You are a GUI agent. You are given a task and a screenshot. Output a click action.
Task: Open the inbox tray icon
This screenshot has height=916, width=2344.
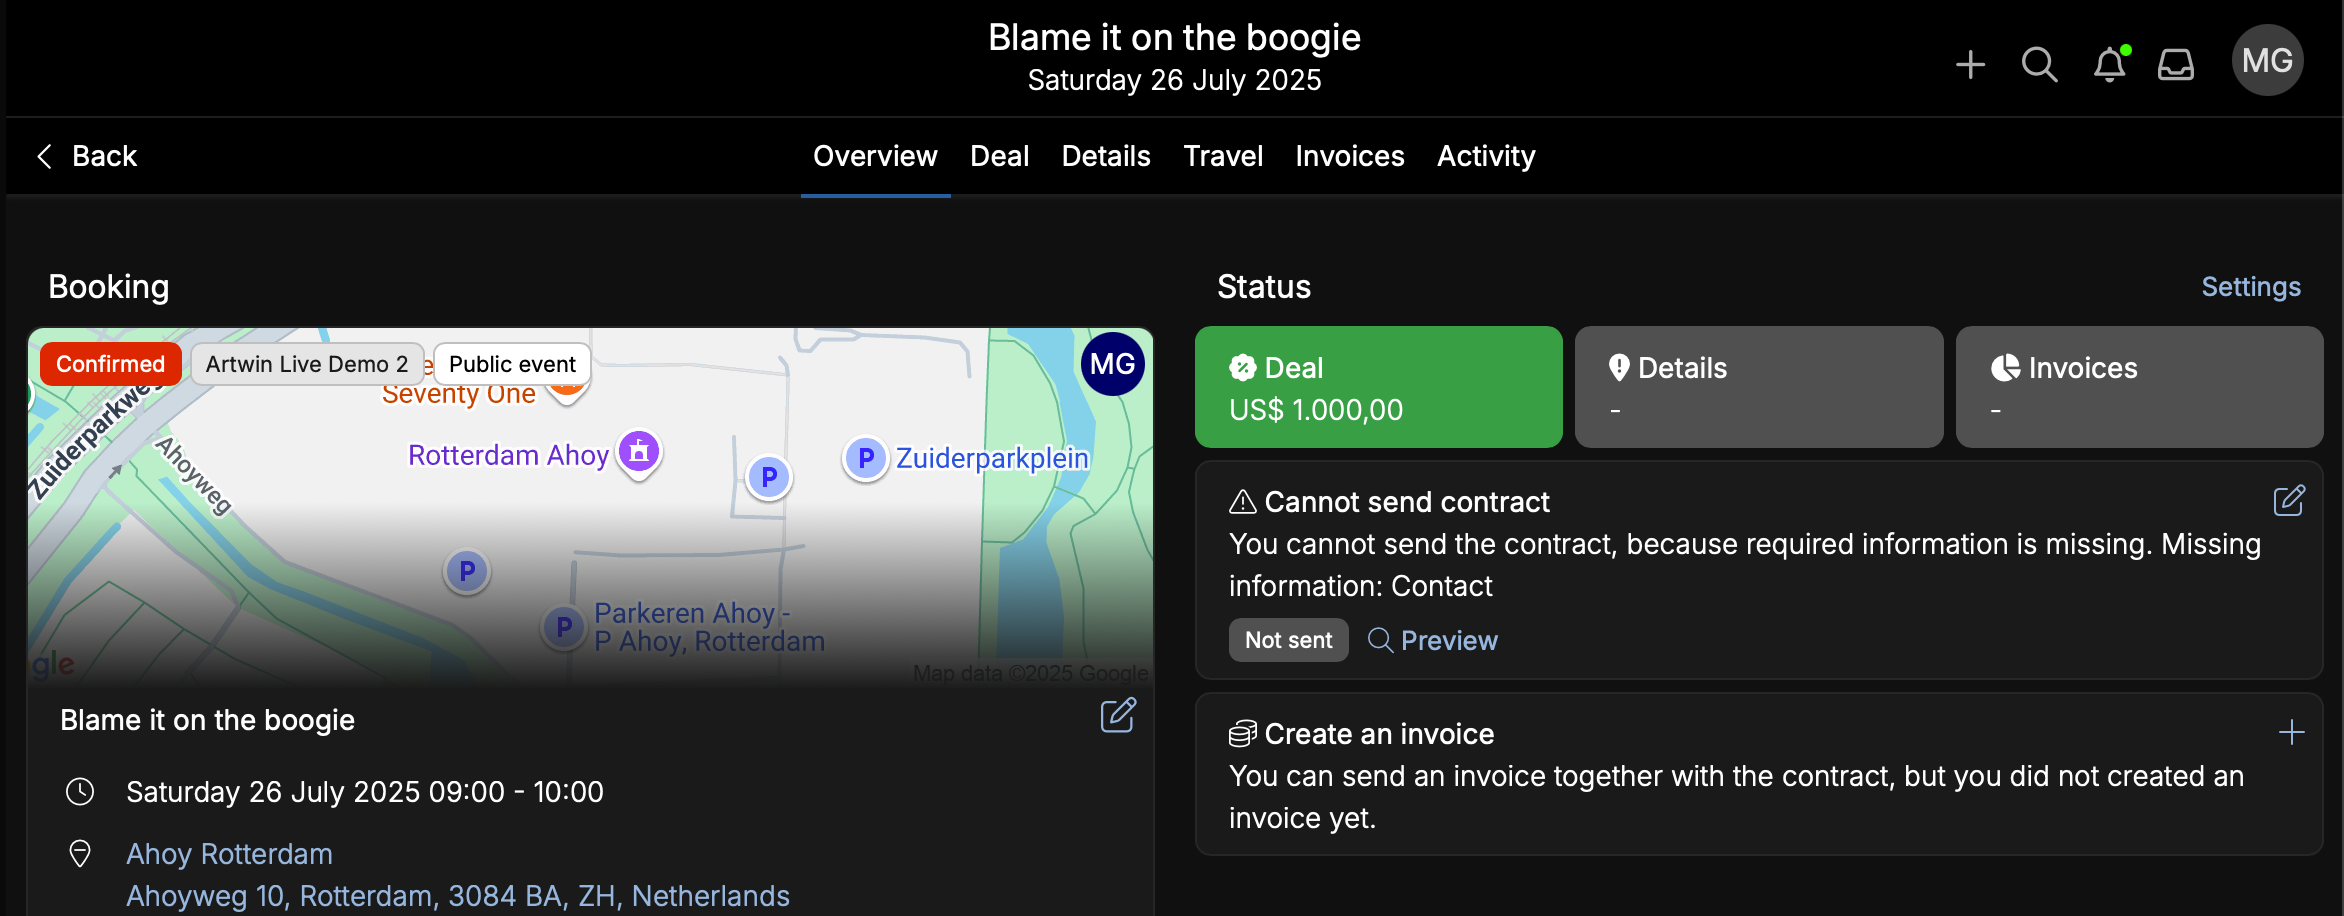(x=2176, y=65)
